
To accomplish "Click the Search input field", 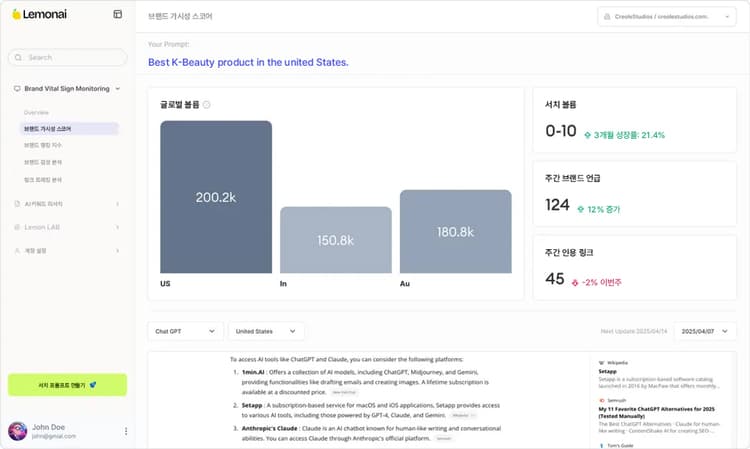I will click(67, 57).
